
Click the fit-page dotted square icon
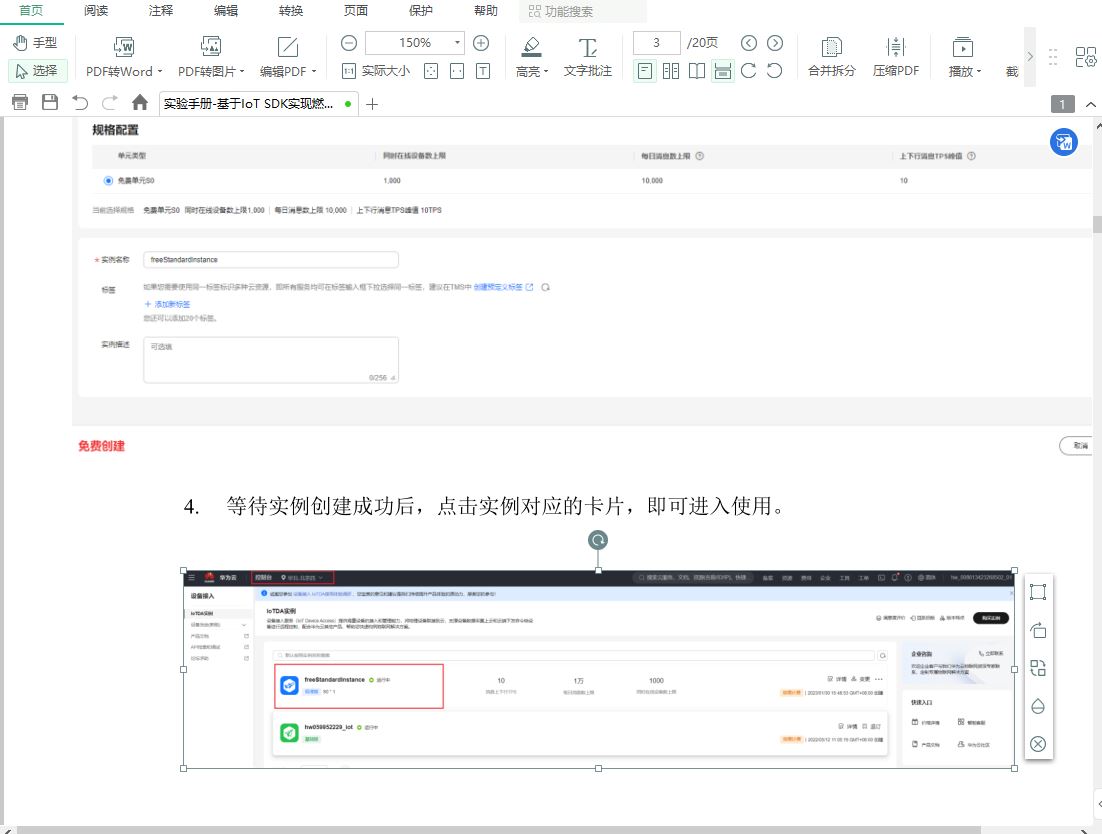431,71
